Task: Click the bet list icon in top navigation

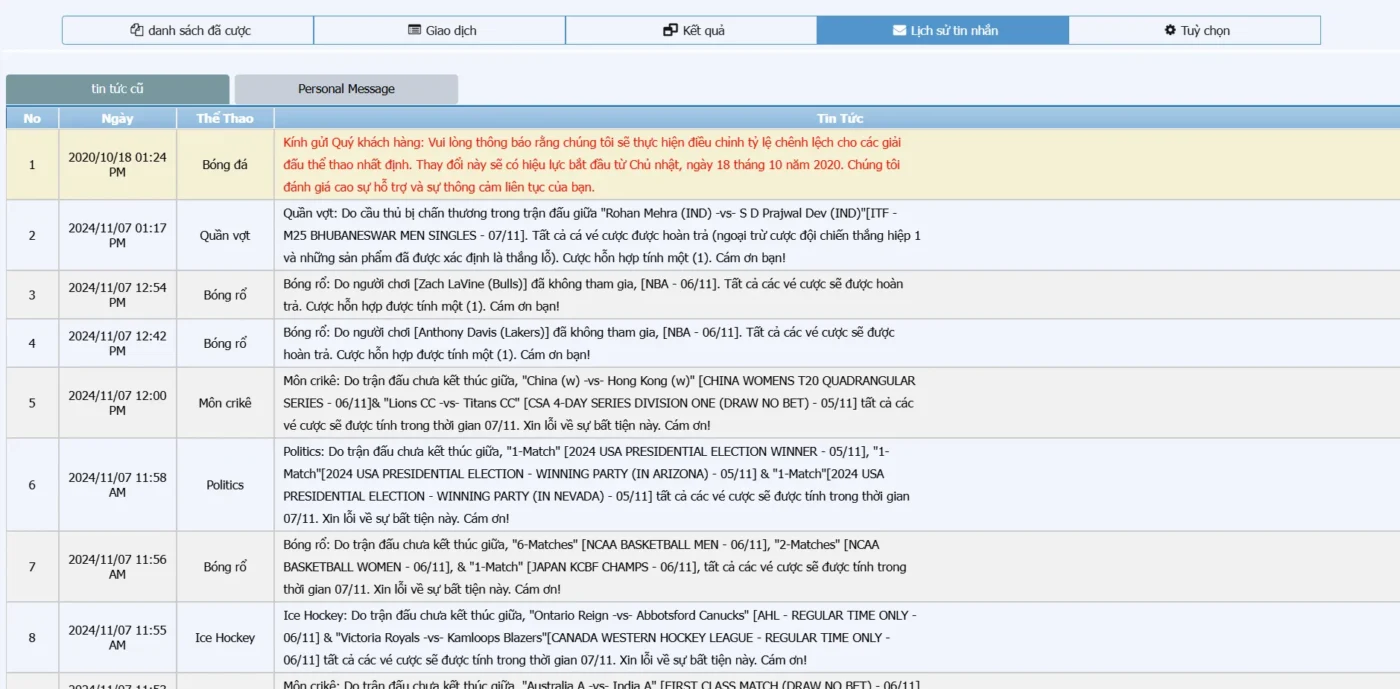Action: coord(137,30)
